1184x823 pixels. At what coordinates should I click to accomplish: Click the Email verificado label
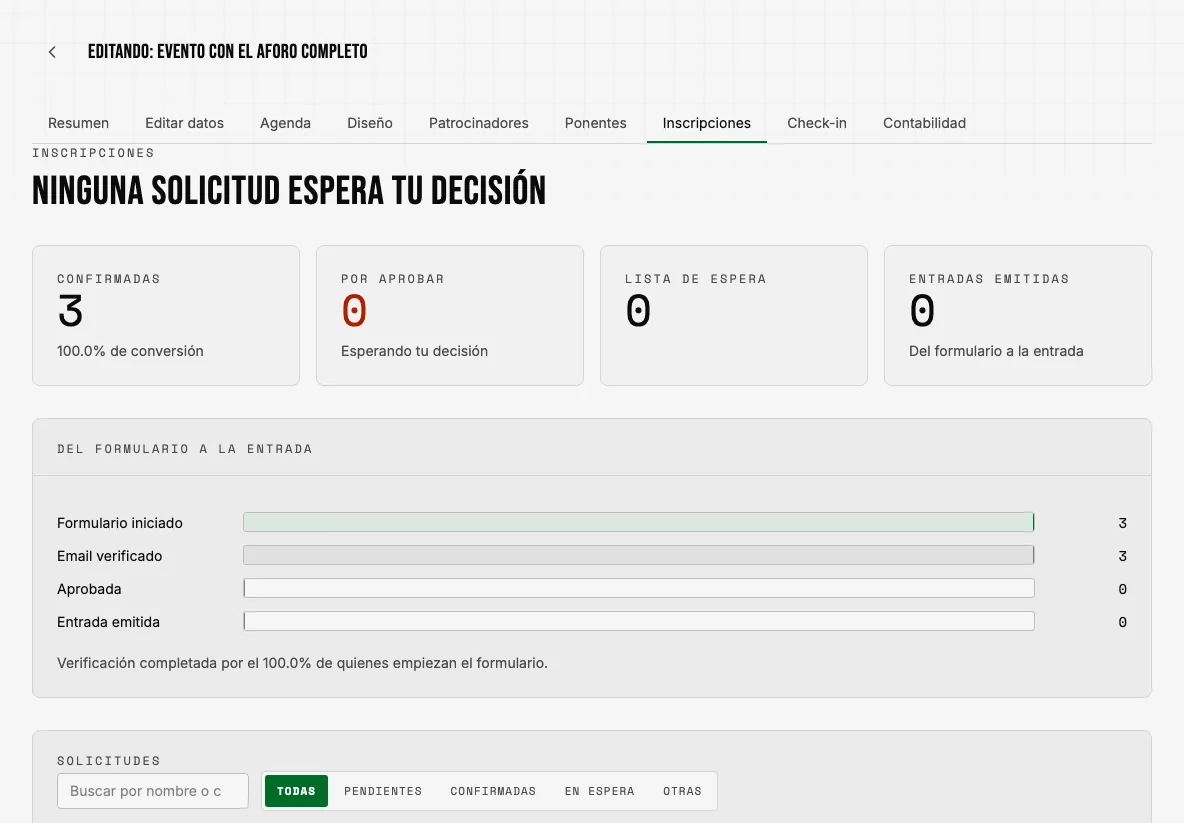[x=109, y=556]
